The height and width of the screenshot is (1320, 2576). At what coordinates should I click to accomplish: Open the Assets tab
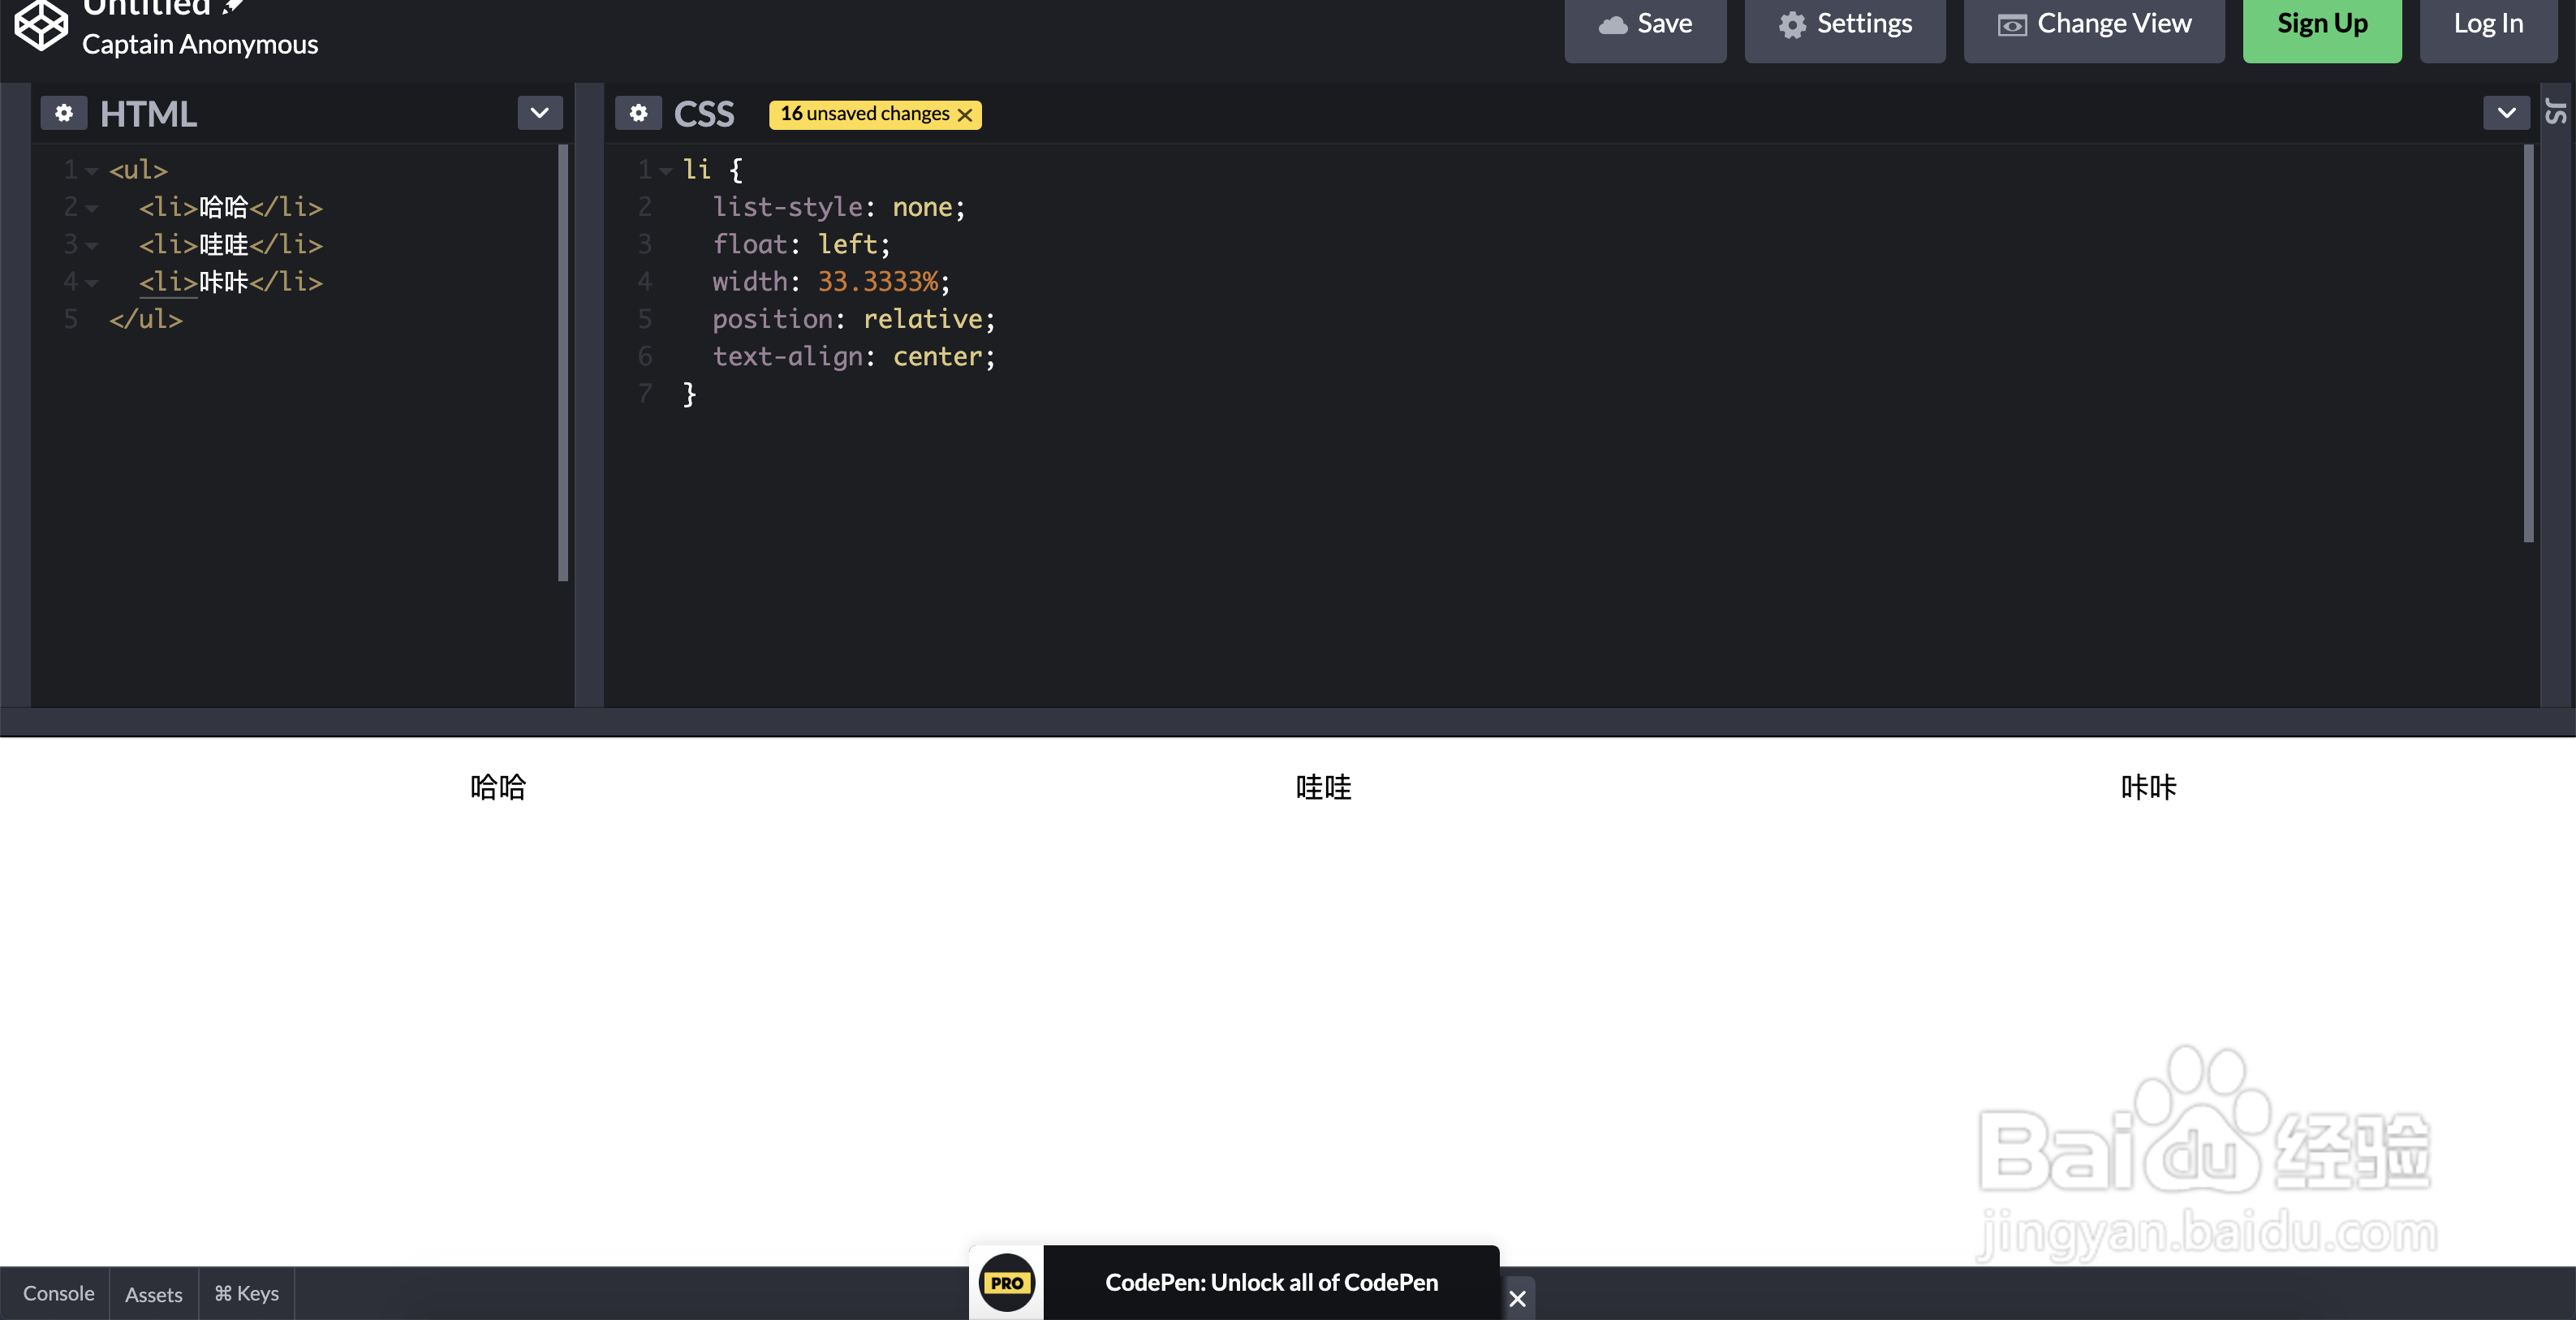tap(153, 1294)
